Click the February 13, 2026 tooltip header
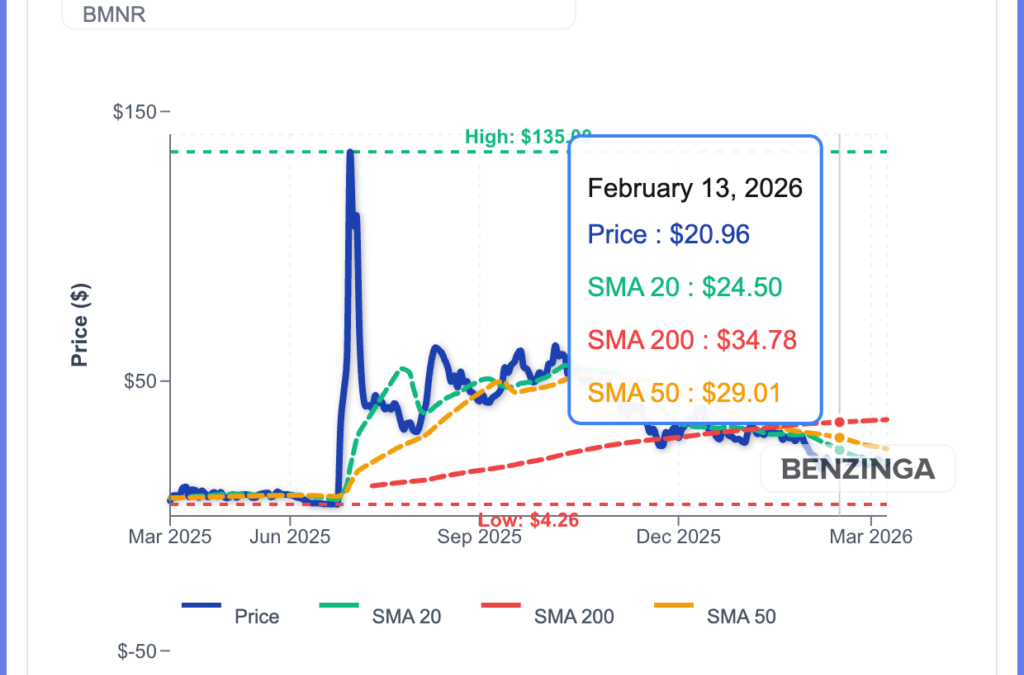This screenshot has height=675, width=1024. coord(695,188)
